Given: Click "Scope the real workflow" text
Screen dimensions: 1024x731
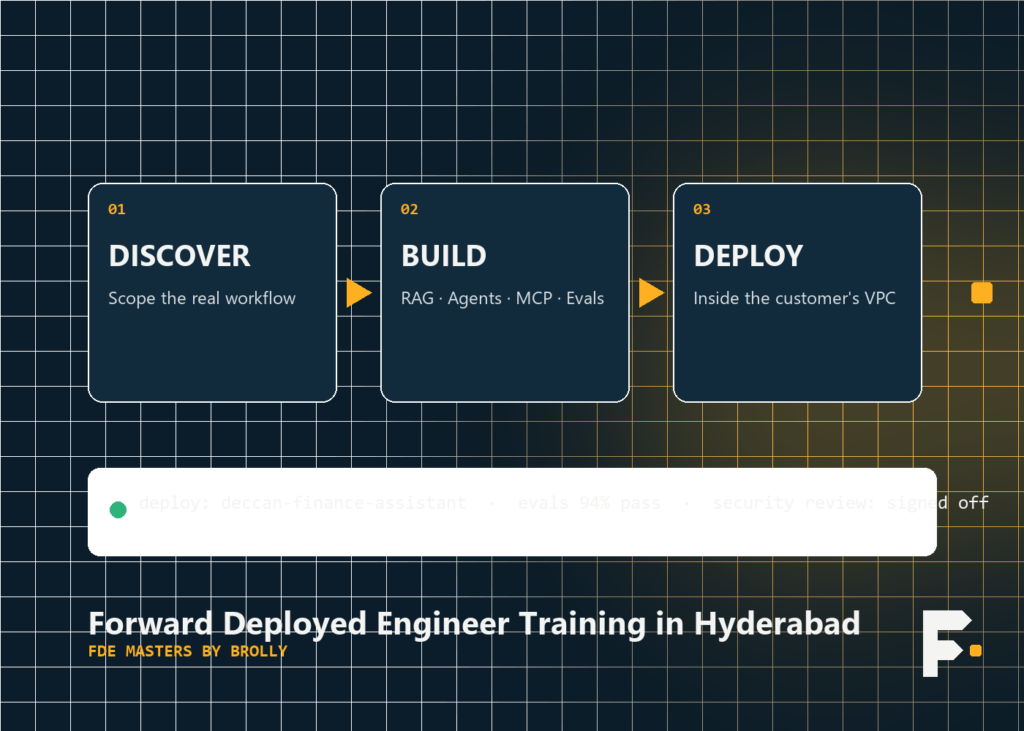Looking at the screenshot, I should click(x=202, y=299).
